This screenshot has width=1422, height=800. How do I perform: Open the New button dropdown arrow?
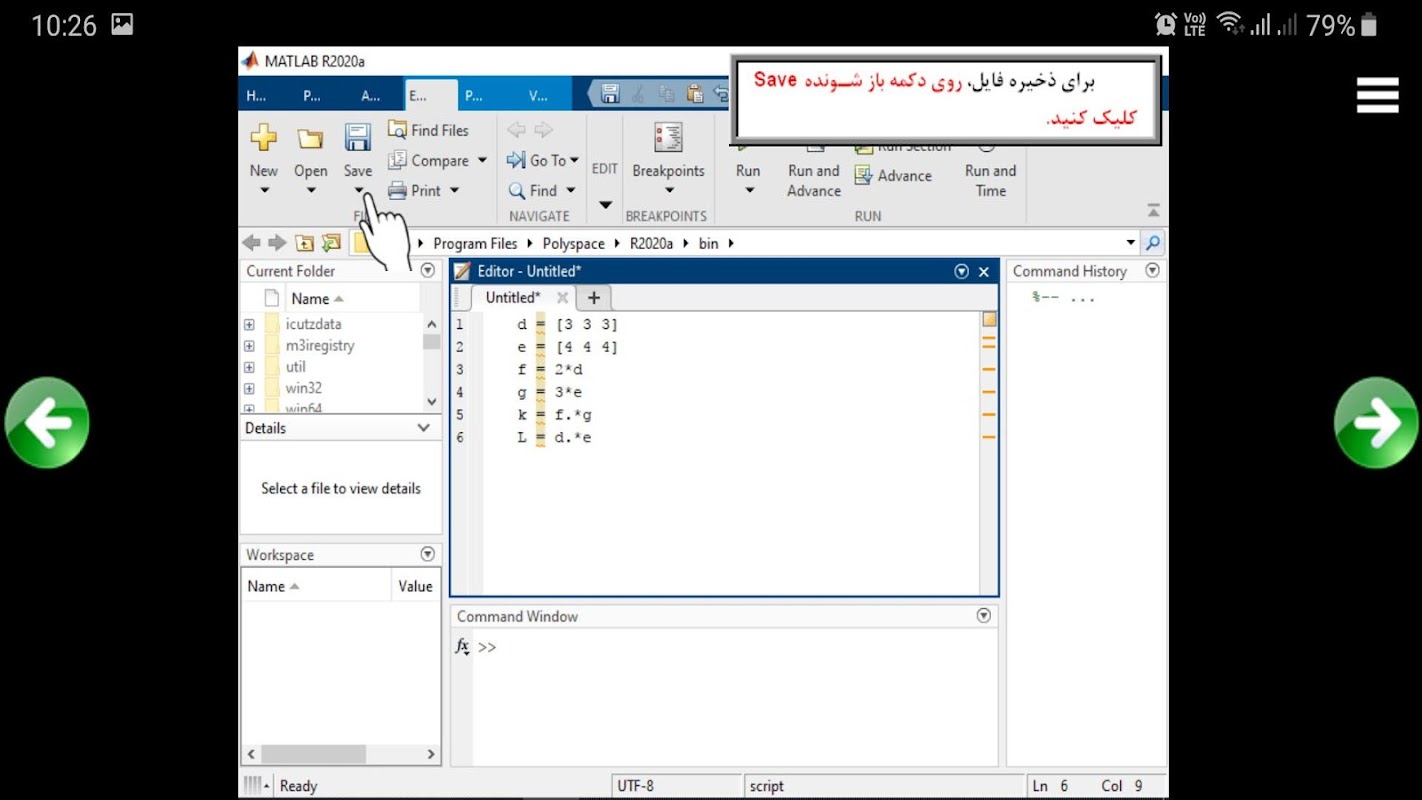pos(264,190)
